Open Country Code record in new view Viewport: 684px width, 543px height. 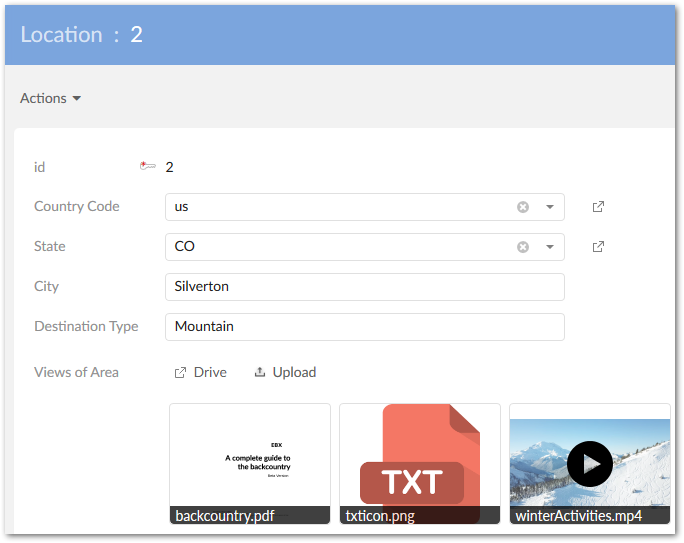(x=598, y=207)
